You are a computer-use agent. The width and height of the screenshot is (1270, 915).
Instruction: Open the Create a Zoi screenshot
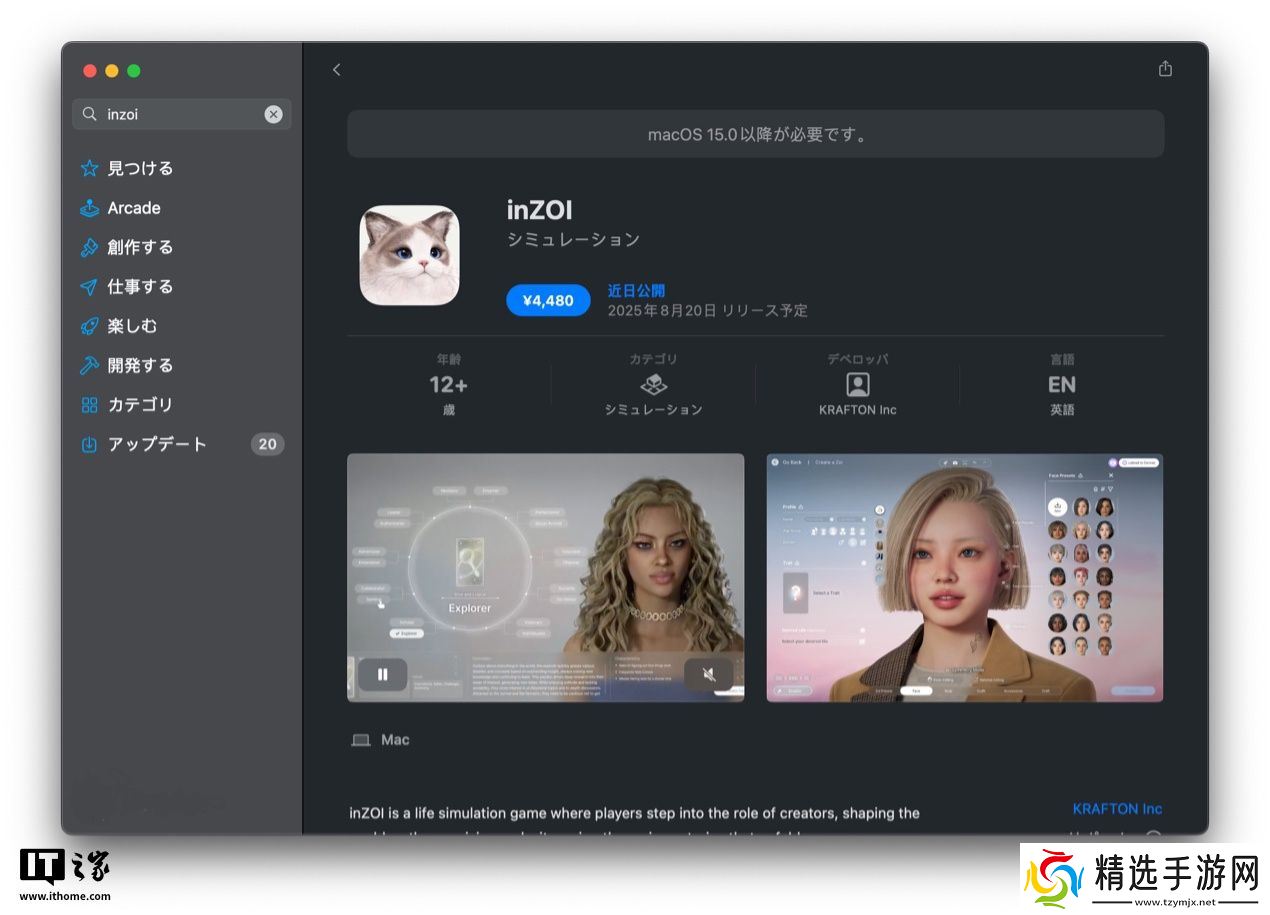tap(964, 577)
